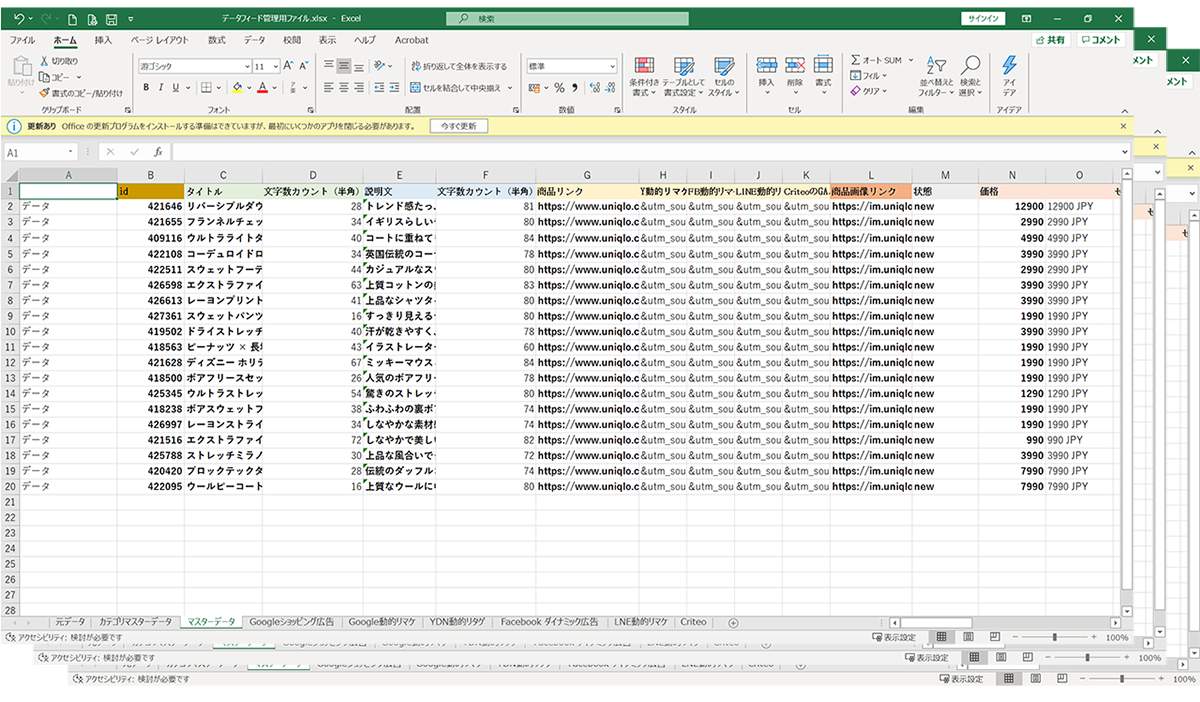1200x702 pixels.
Task: Toggle the normal view button in status bar
Action: click(941, 637)
